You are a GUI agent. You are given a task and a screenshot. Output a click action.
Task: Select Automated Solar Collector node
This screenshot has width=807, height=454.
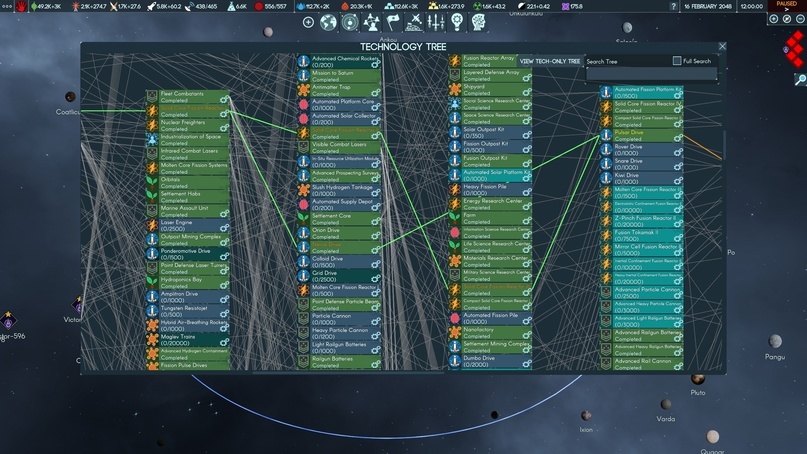pyautogui.click(x=339, y=119)
